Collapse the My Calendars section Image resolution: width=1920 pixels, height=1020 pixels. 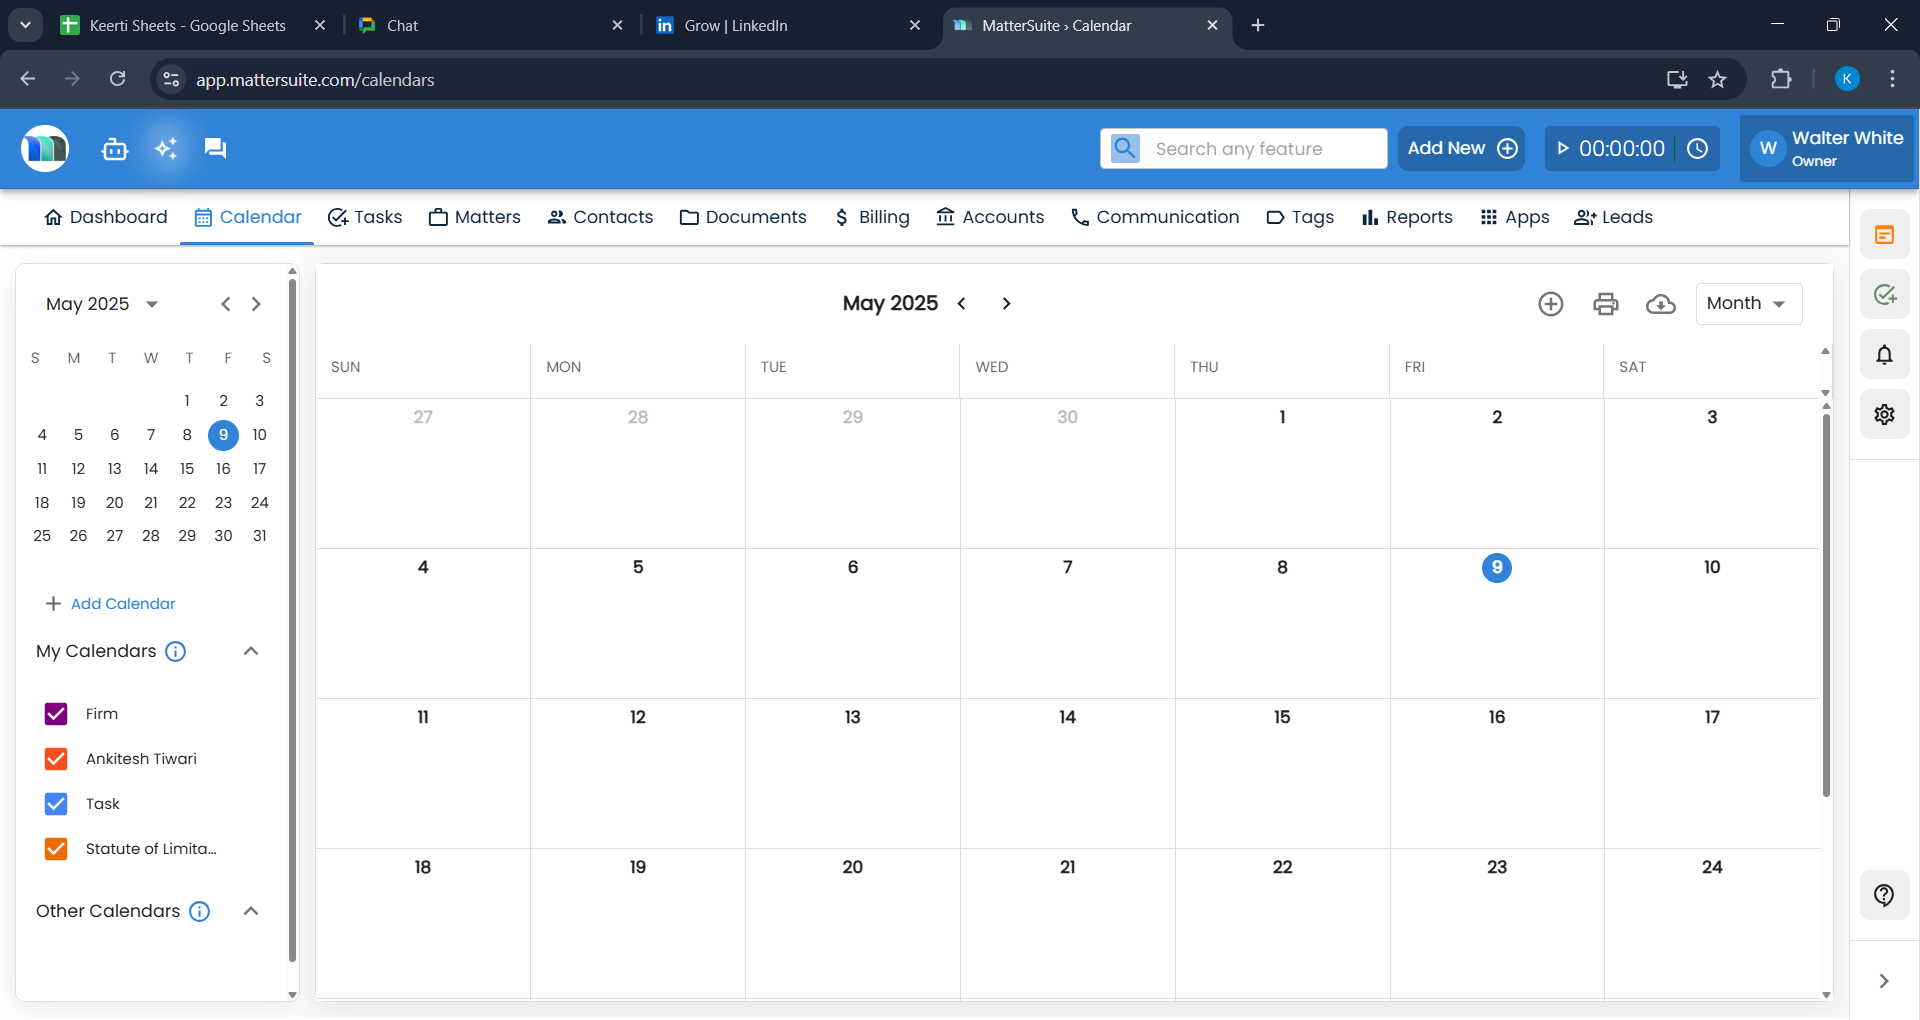click(x=251, y=651)
